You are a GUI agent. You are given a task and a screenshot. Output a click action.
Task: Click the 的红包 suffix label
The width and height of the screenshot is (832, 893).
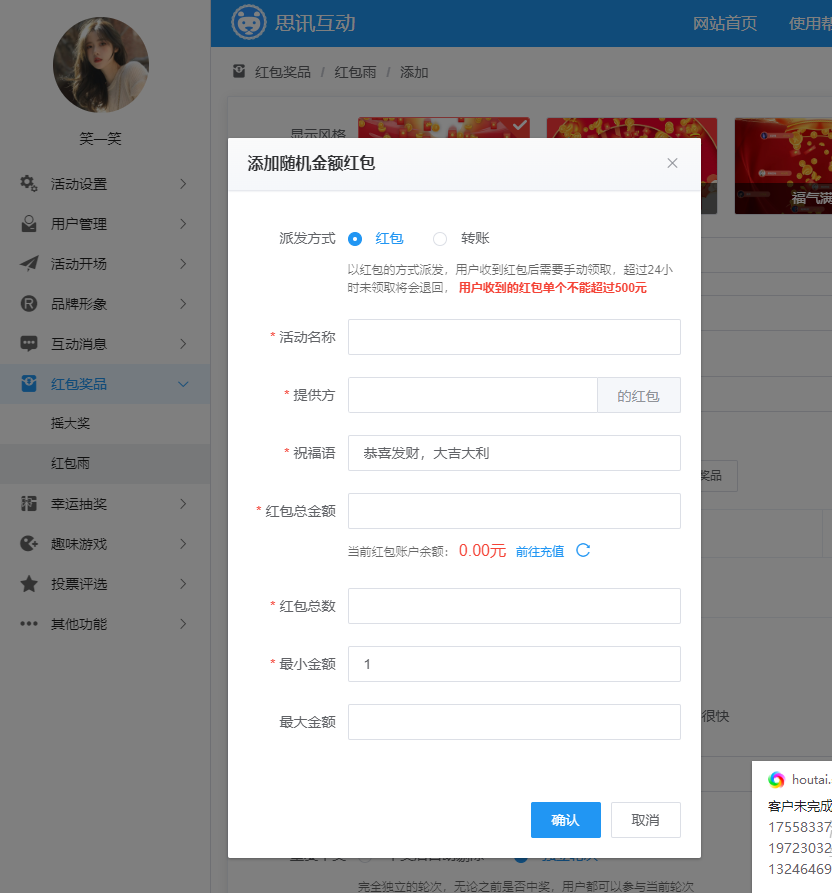pyautogui.click(x=639, y=395)
